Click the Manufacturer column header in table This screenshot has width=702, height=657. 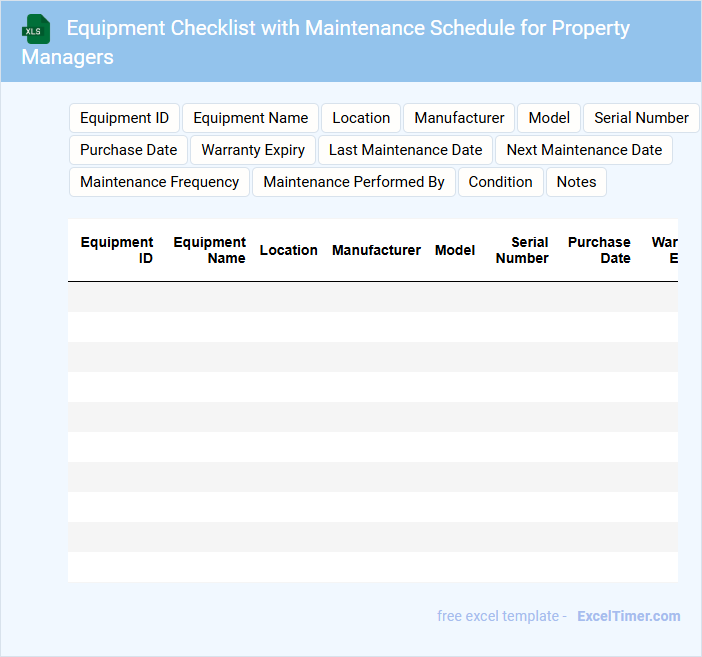(376, 250)
